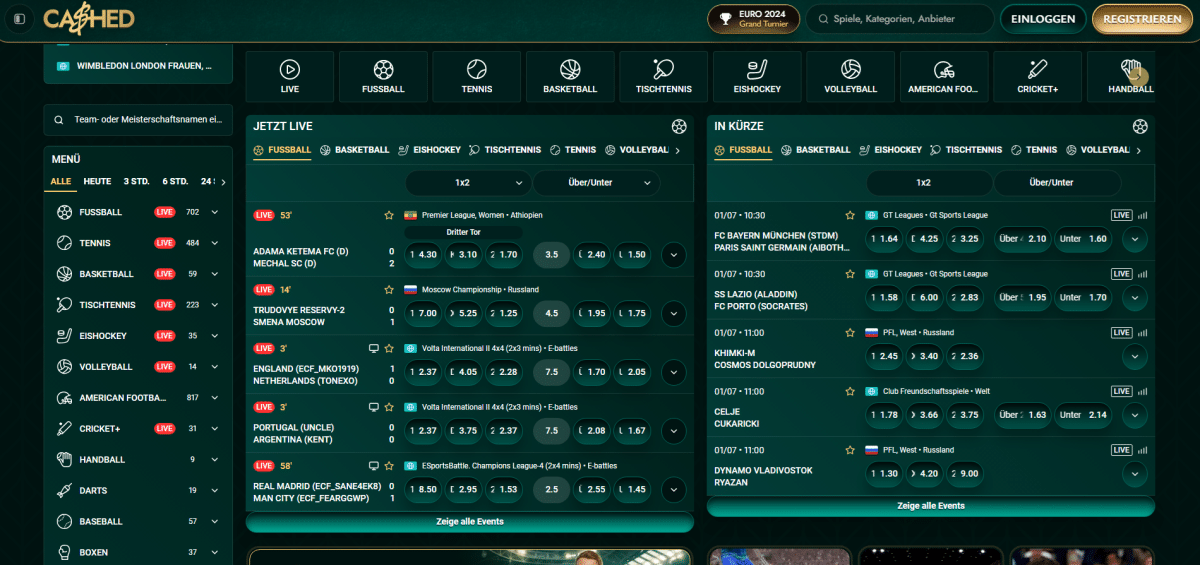This screenshot has height=565, width=1200.
Task: Open the Eishockey sidebar menu item
Action: click(139, 336)
